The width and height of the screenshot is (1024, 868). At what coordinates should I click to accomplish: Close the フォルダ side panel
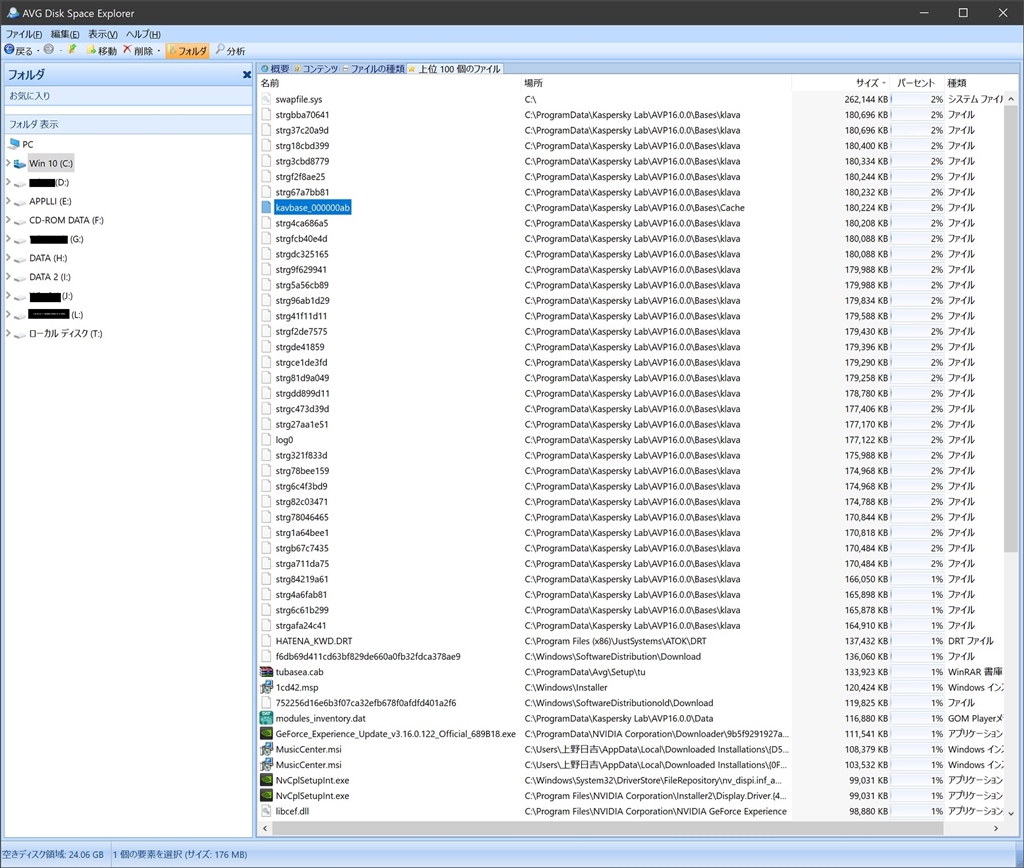[x=247, y=74]
